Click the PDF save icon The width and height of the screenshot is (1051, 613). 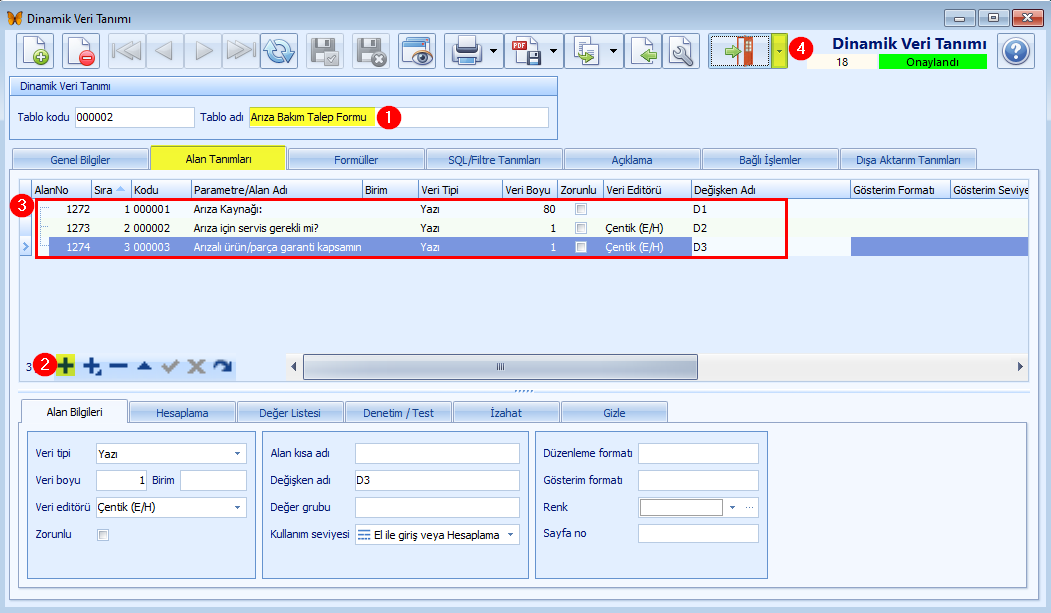click(526, 51)
